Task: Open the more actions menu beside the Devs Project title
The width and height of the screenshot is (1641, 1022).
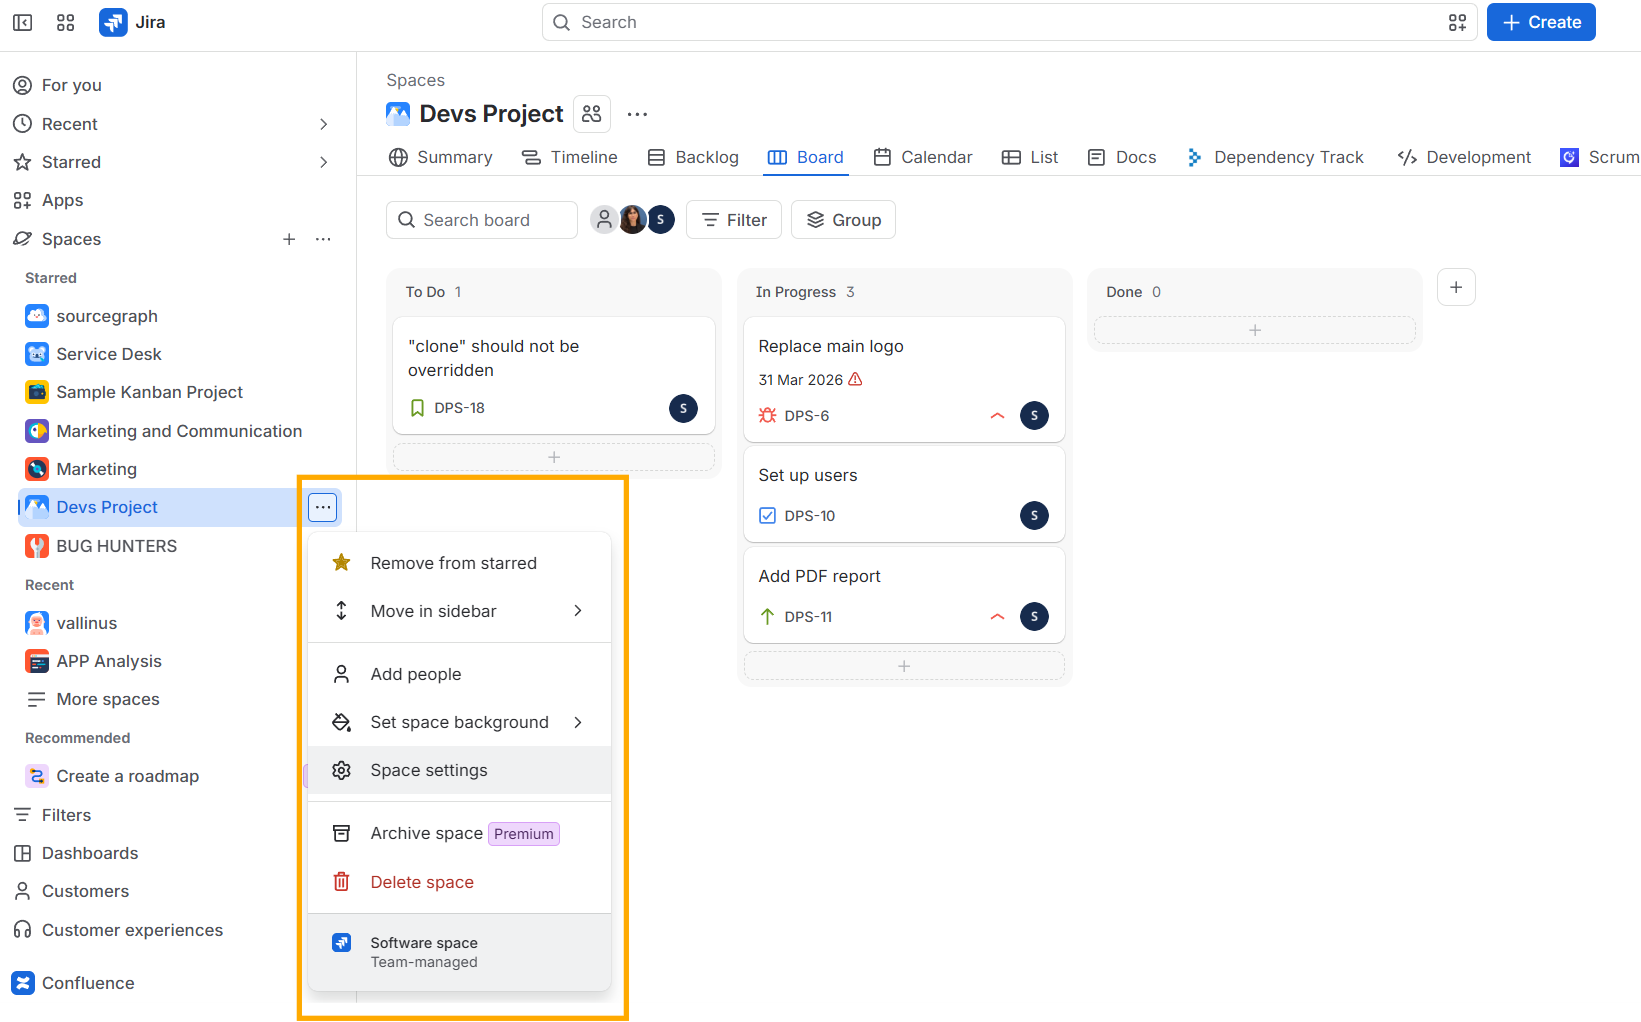Action: point(637,114)
